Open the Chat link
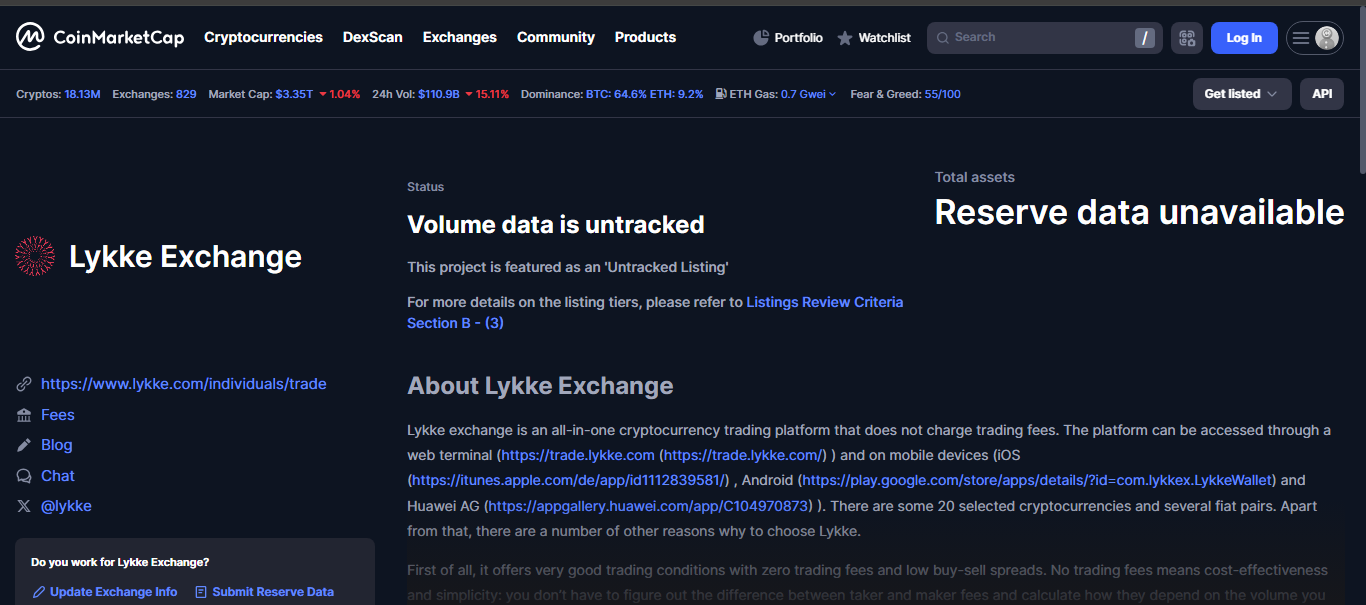Screen dimensions: 1366x605 (x=58, y=476)
